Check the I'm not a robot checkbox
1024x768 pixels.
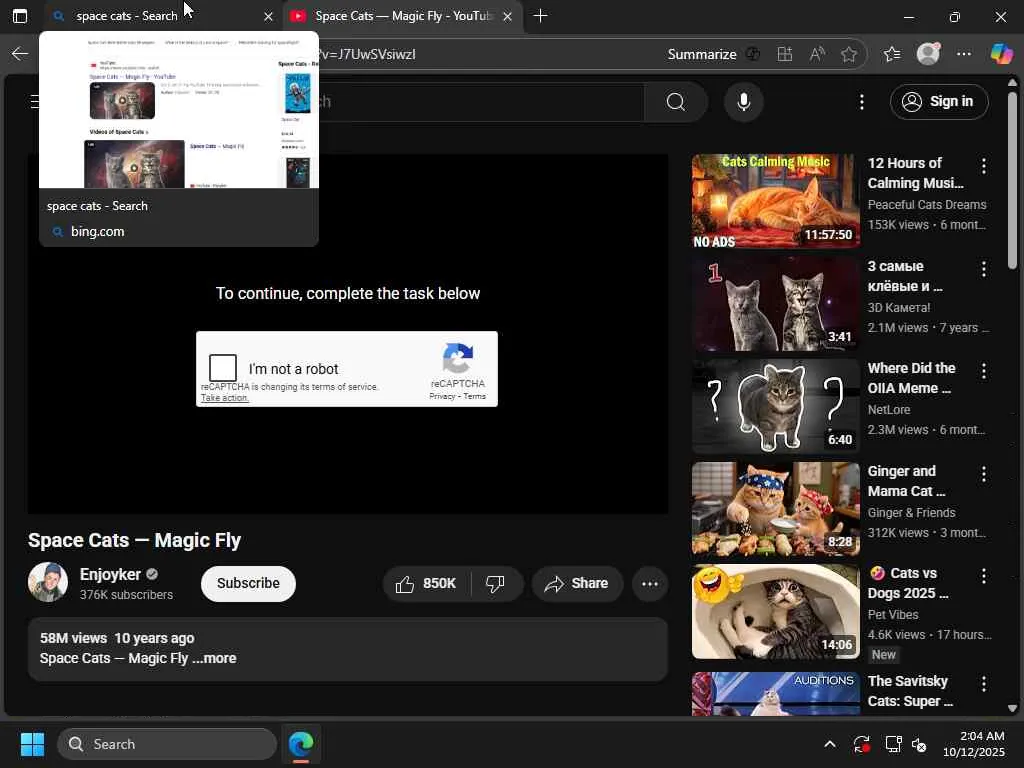(223, 368)
